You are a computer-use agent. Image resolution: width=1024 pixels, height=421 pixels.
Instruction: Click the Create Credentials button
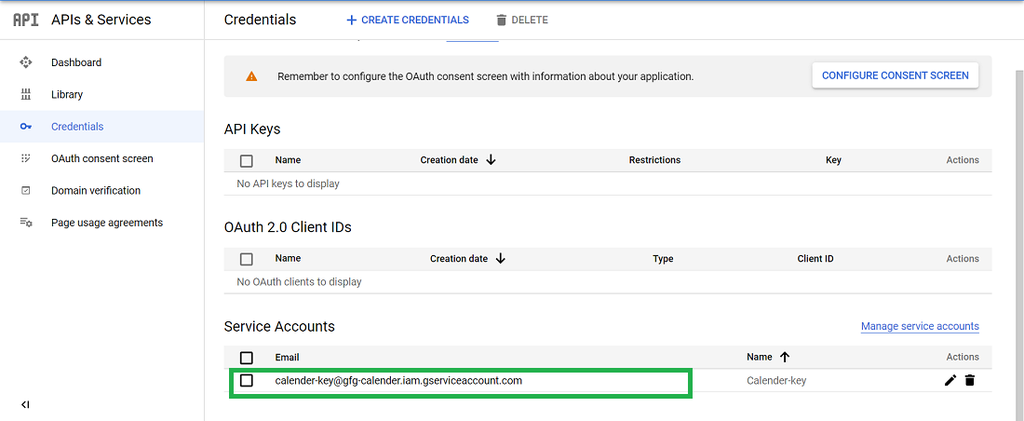point(407,20)
